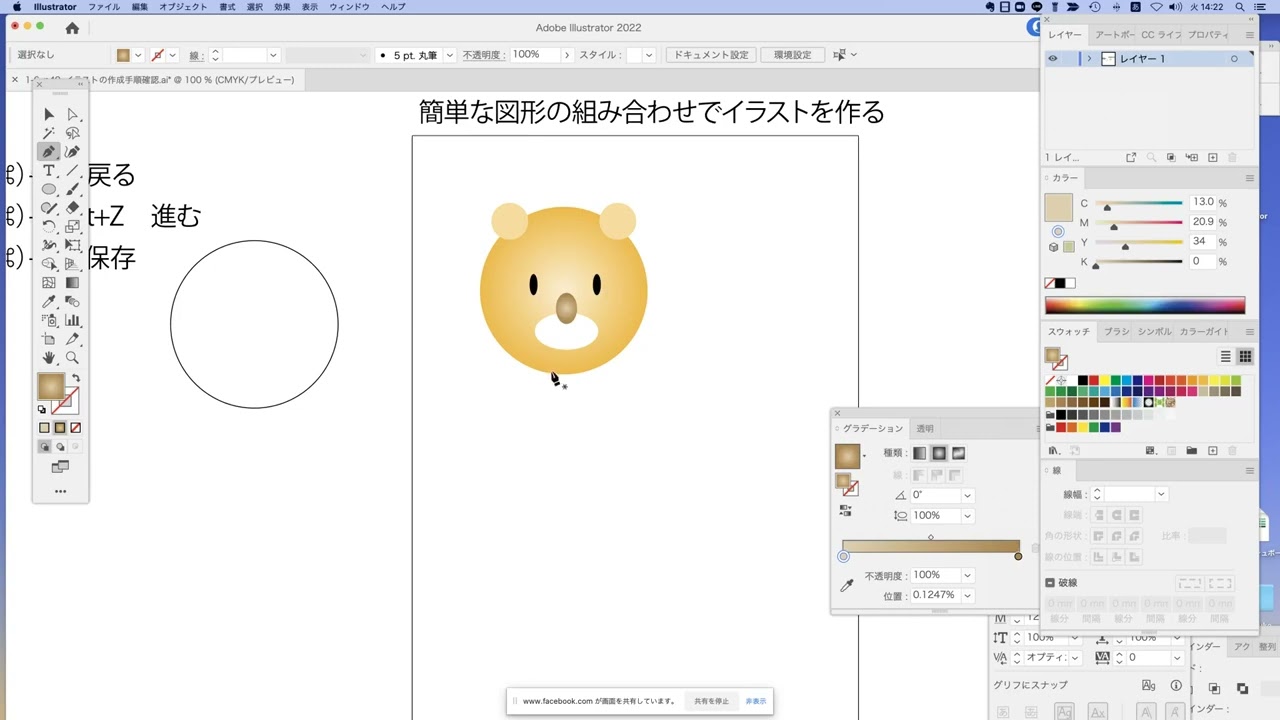
Task: Open the fill color dropdown in control bar
Action: point(138,55)
